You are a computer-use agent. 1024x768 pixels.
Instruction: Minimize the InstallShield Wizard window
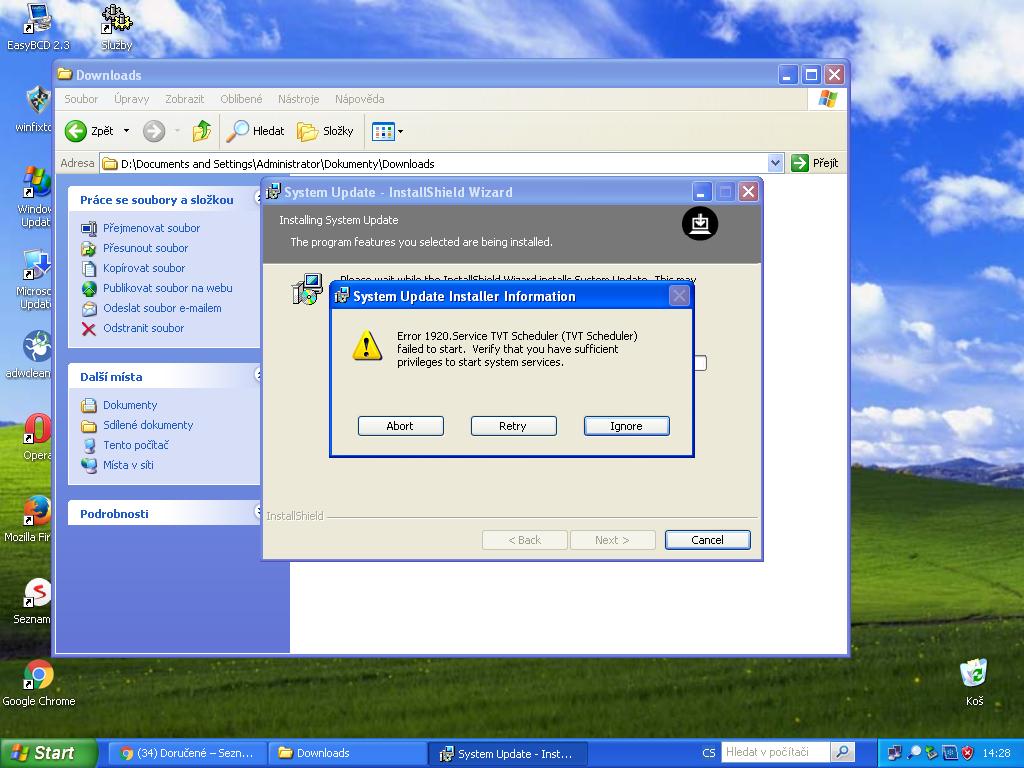[x=702, y=192]
